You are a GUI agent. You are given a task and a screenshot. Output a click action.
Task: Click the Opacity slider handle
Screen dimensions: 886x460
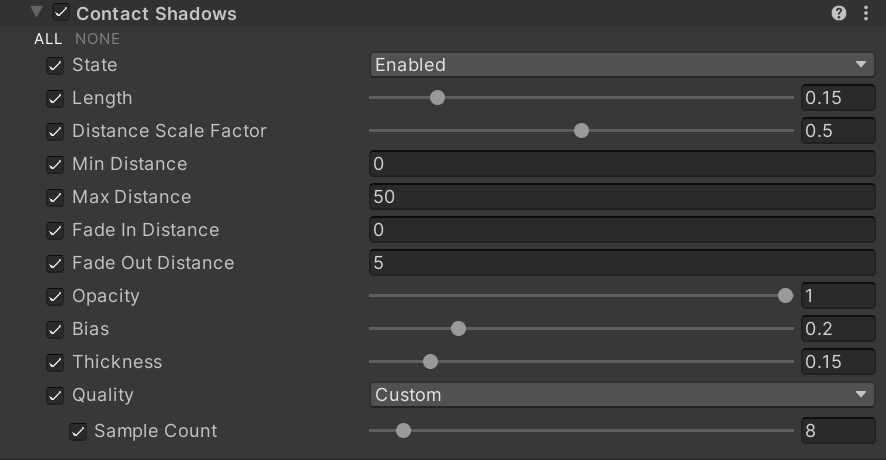click(785, 296)
